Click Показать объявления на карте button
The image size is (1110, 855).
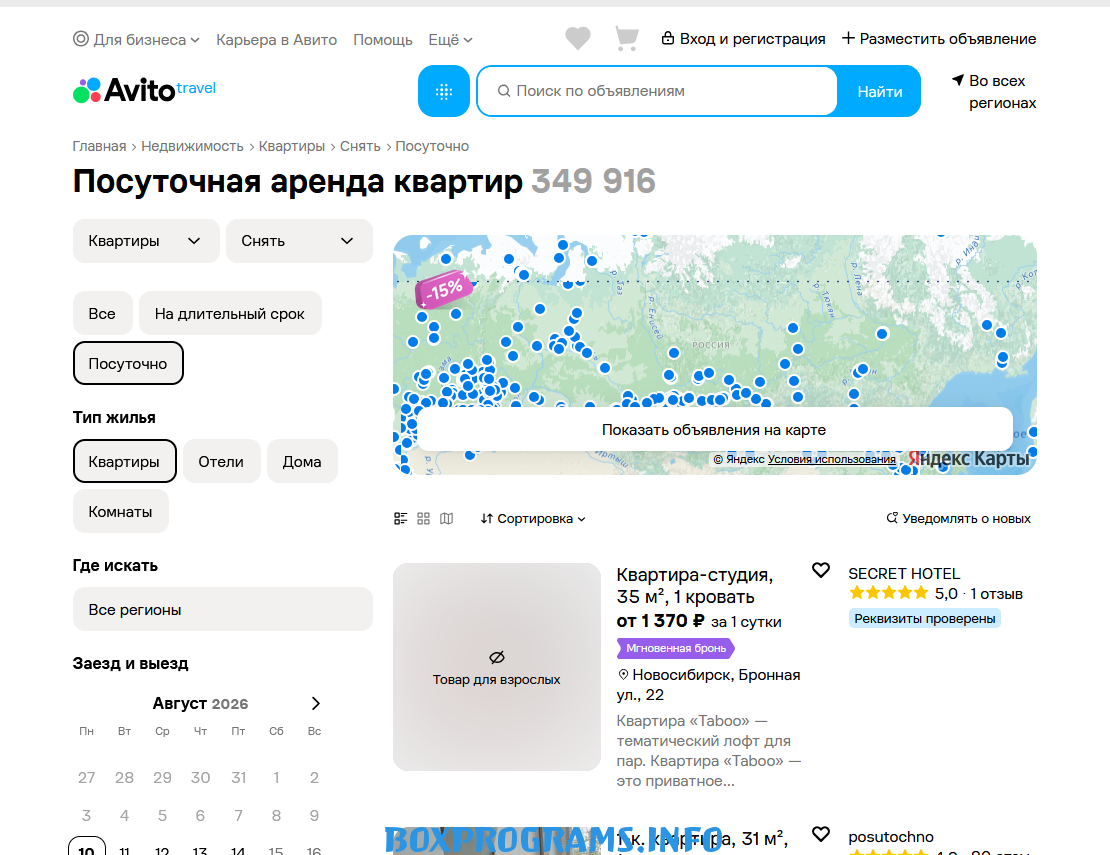click(714, 430)
